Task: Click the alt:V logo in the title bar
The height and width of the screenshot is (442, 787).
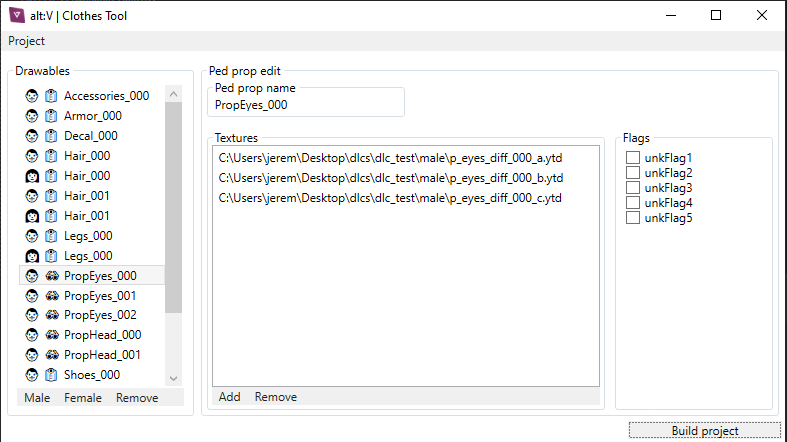Action: (x=17, y=16)
